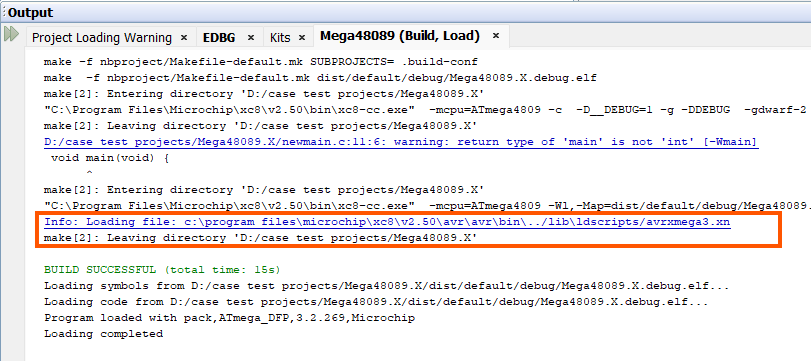Viewport: 811px width, 361px height.
Task: Click the make line ending Mega48089.X.debug.elf
Action: [320, 78]
